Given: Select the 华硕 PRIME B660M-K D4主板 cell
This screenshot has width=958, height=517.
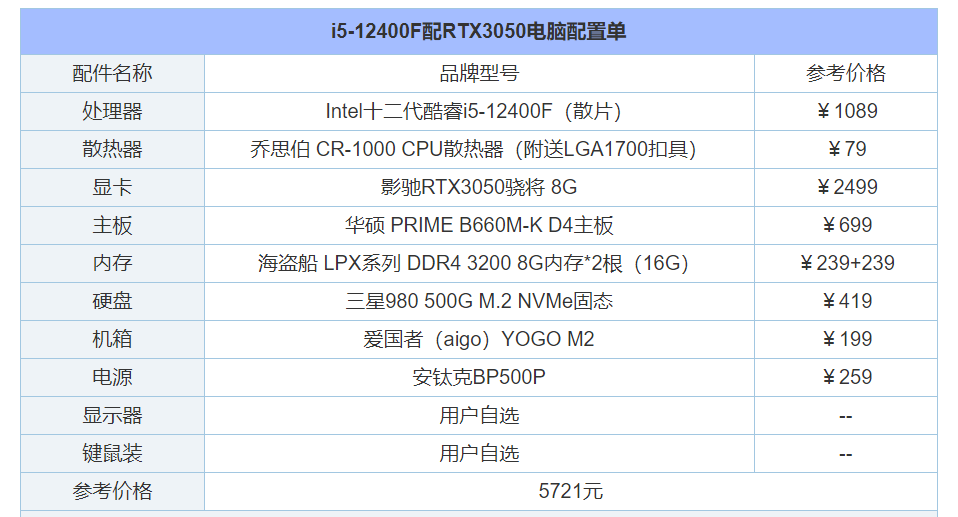Looking at the screenshot, I should tap(479, 226).
